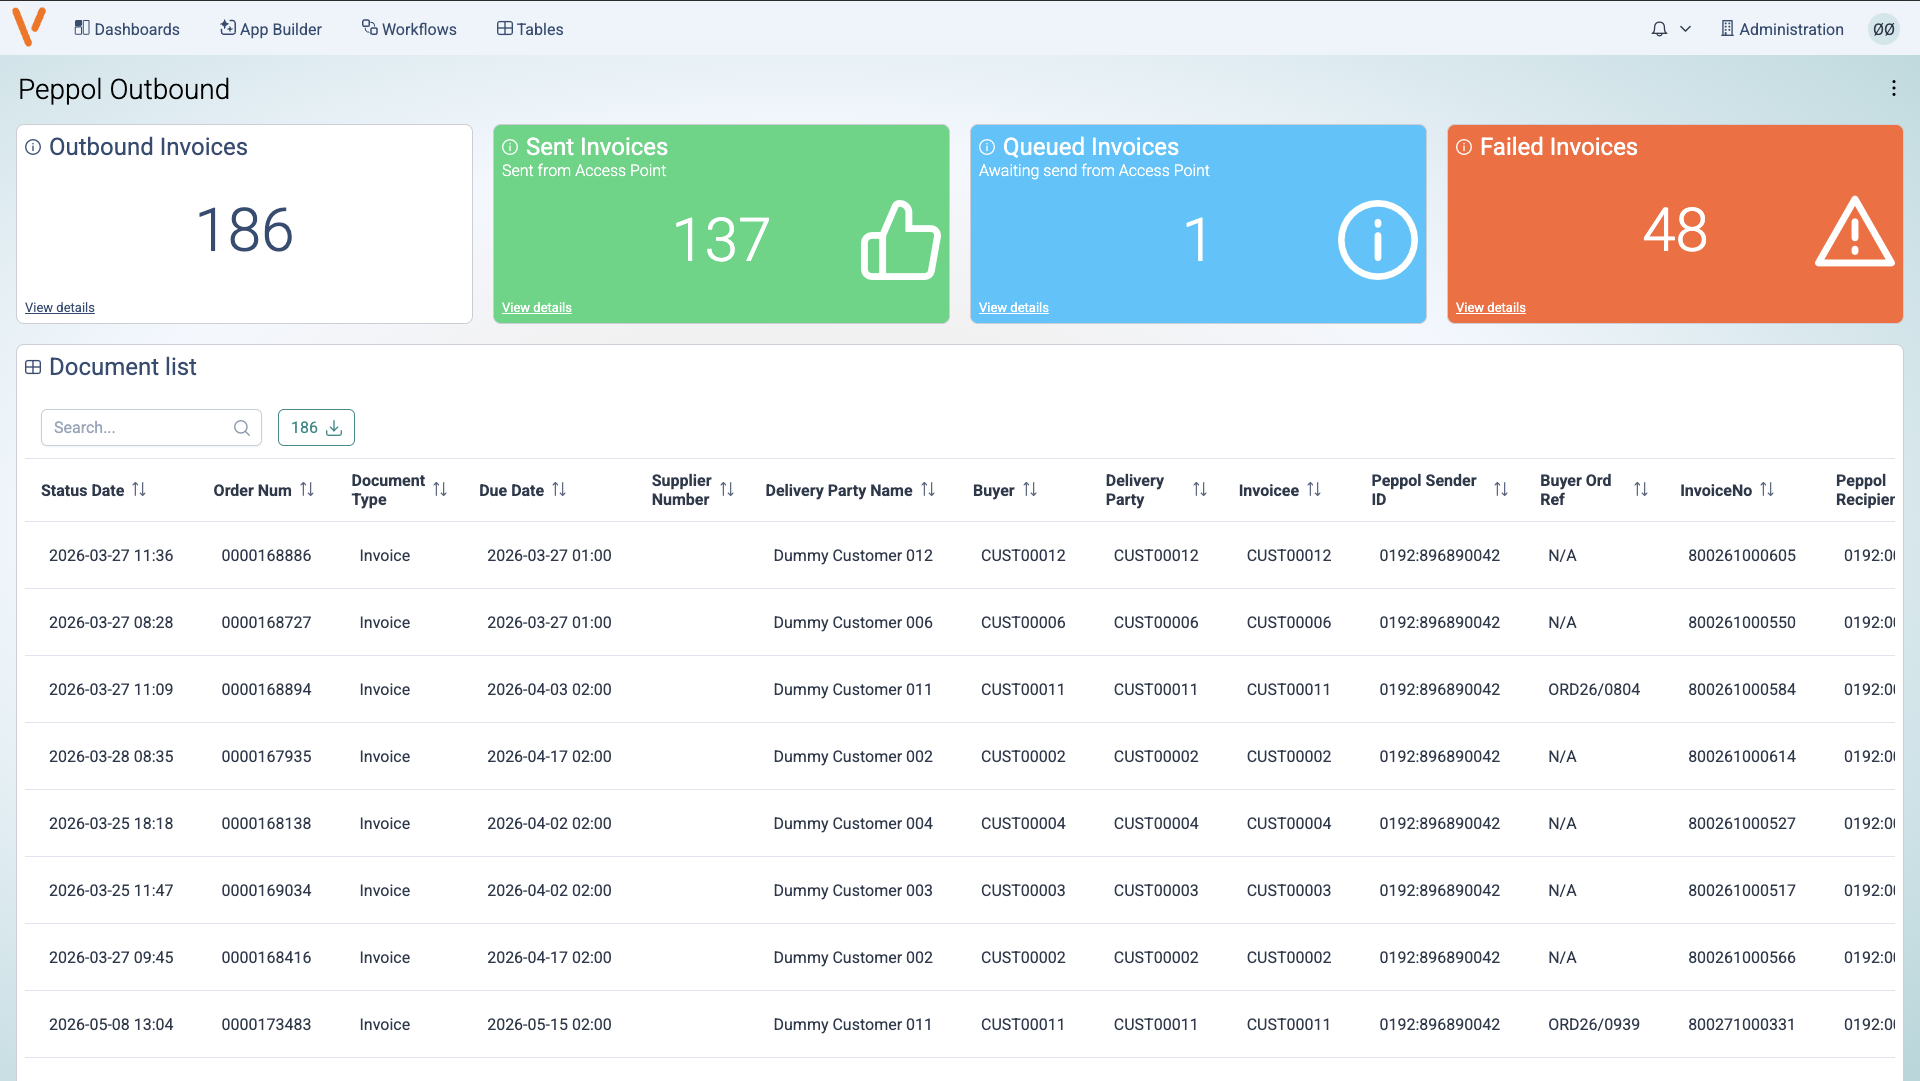The height and width of the screenshot is (1081, 1920).
Task: Click info icon beside Queued Invoices
Action: click(987, 147)
